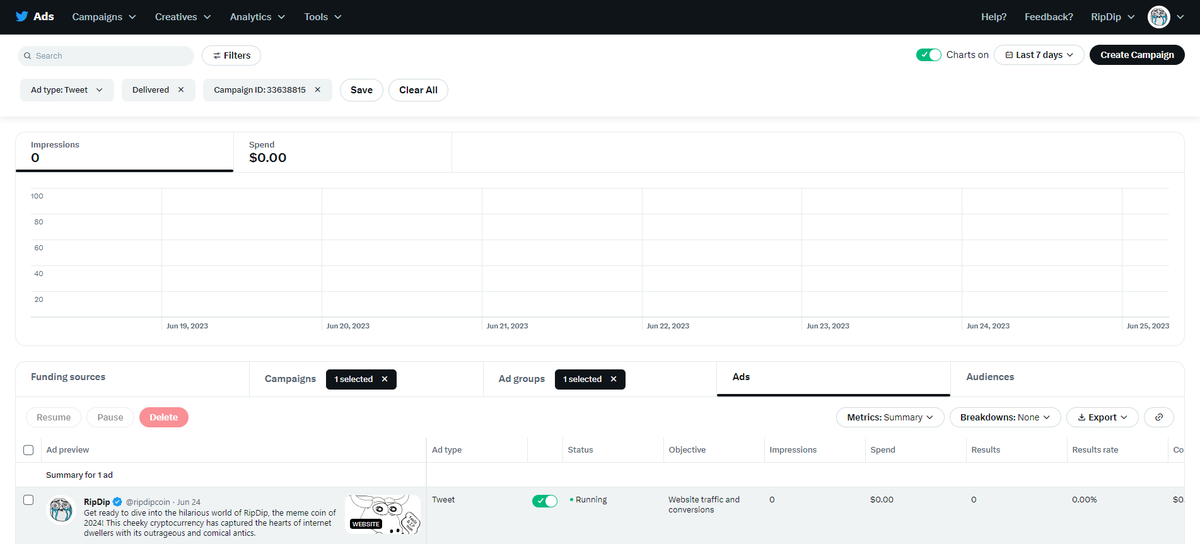Click the @ripdipcoin handle in ad row
This screenshot has height=544, width=1200.
coord(149,501)
